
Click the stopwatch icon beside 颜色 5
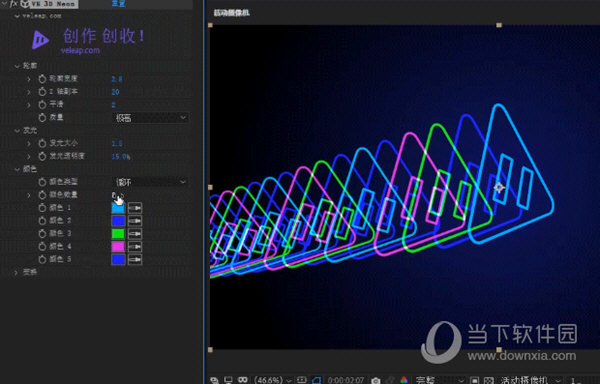point(42,259)
